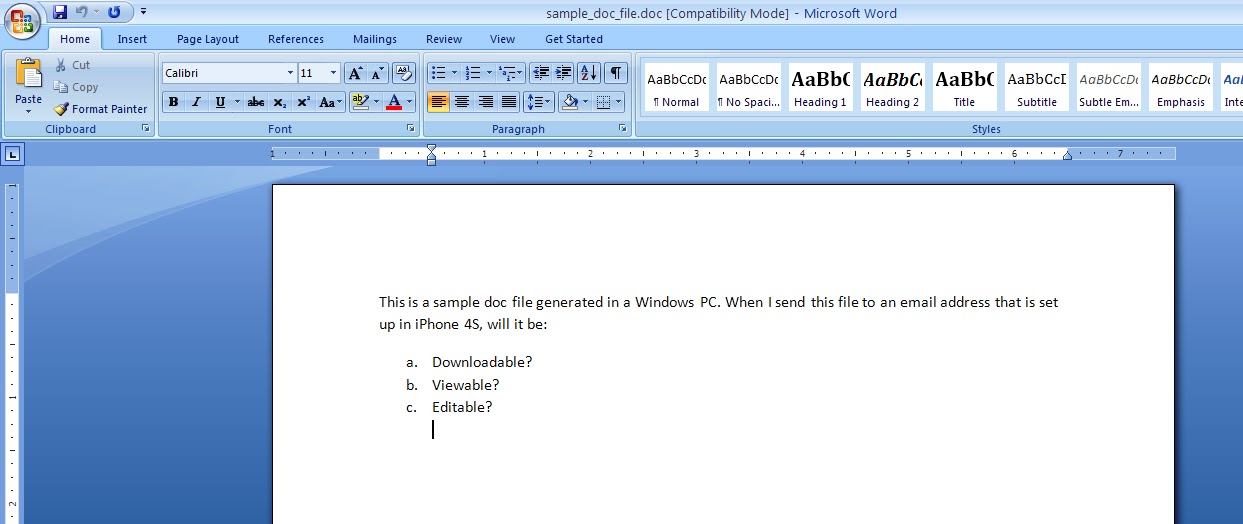Image resolution: width=1243 pixels, height=524 pixels.
Task: Apply the Subtle Emphasis style
Action: (x=1109, y=88)
